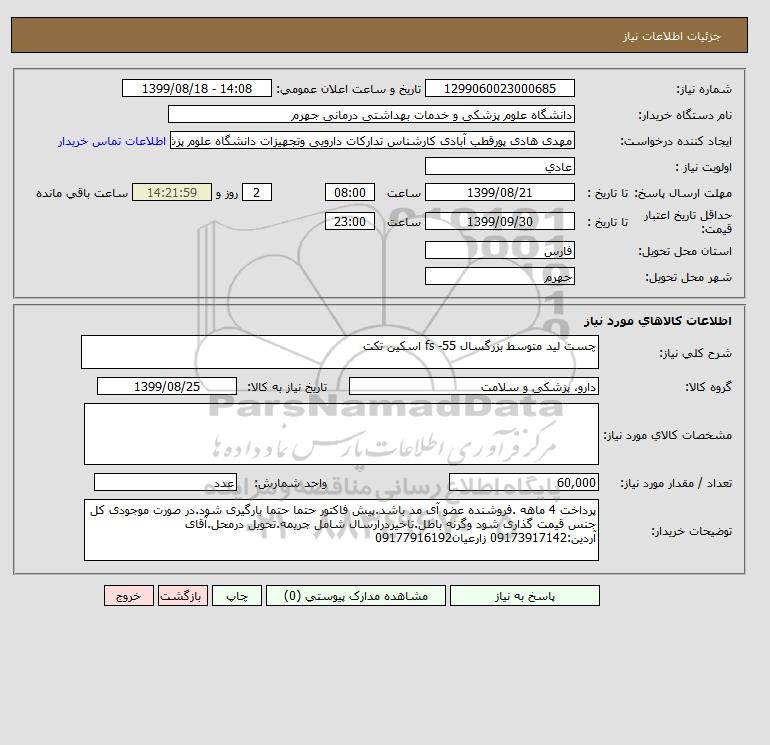770x745 pixels.
Task: Click the گروه کالا label
Action: pos(709,387)
